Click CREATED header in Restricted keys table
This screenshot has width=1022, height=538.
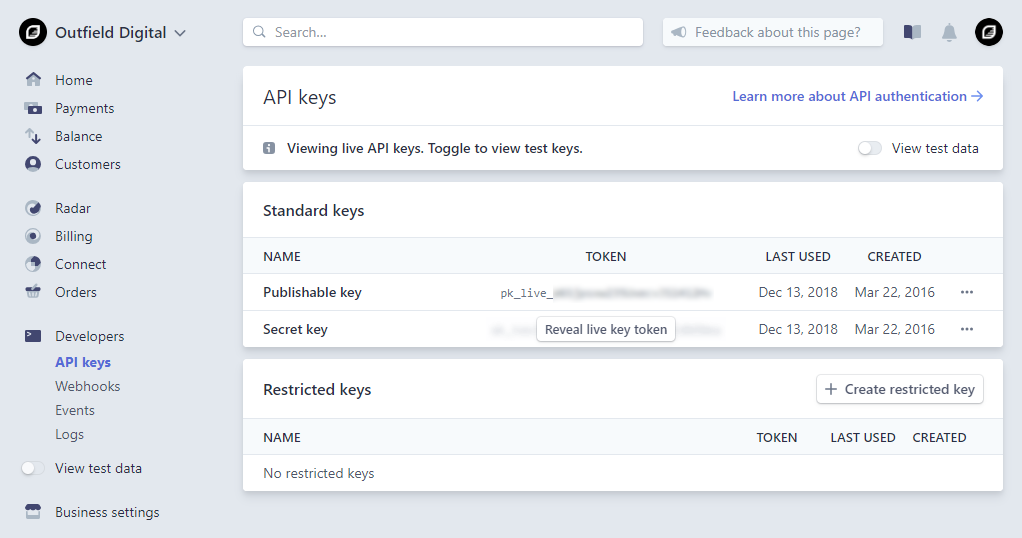click(939, 438)
